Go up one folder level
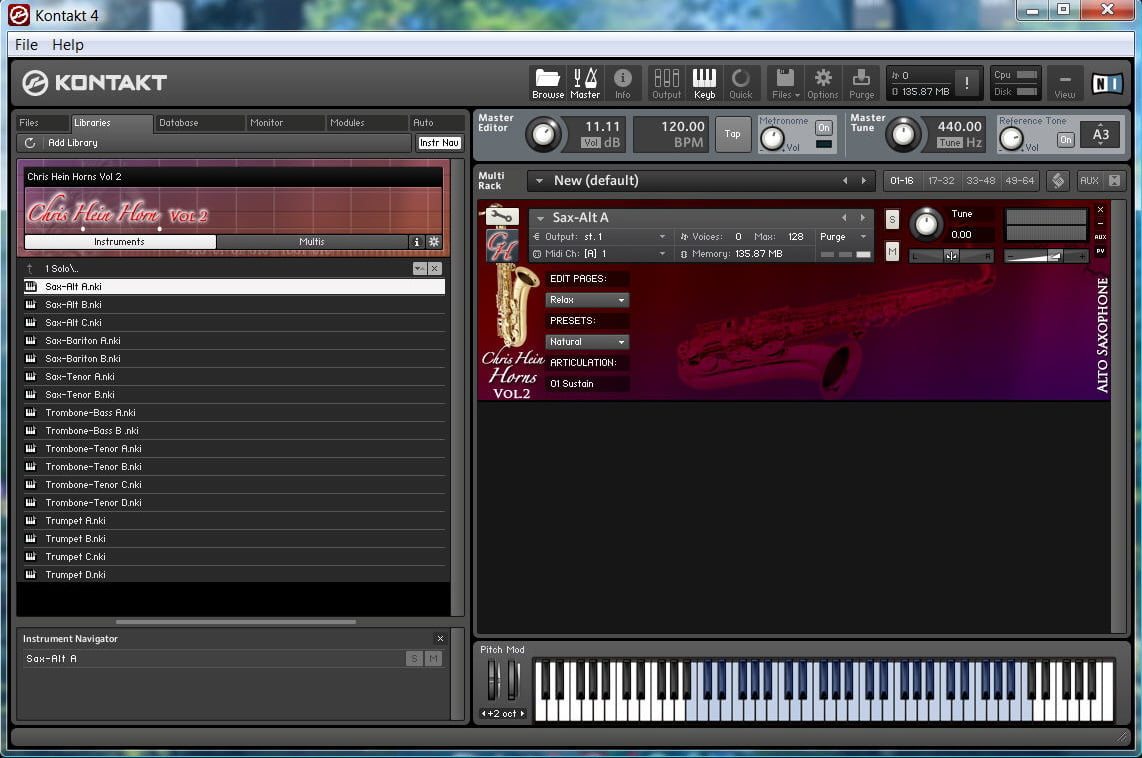The image size is (1142, 758). point(30,269)
